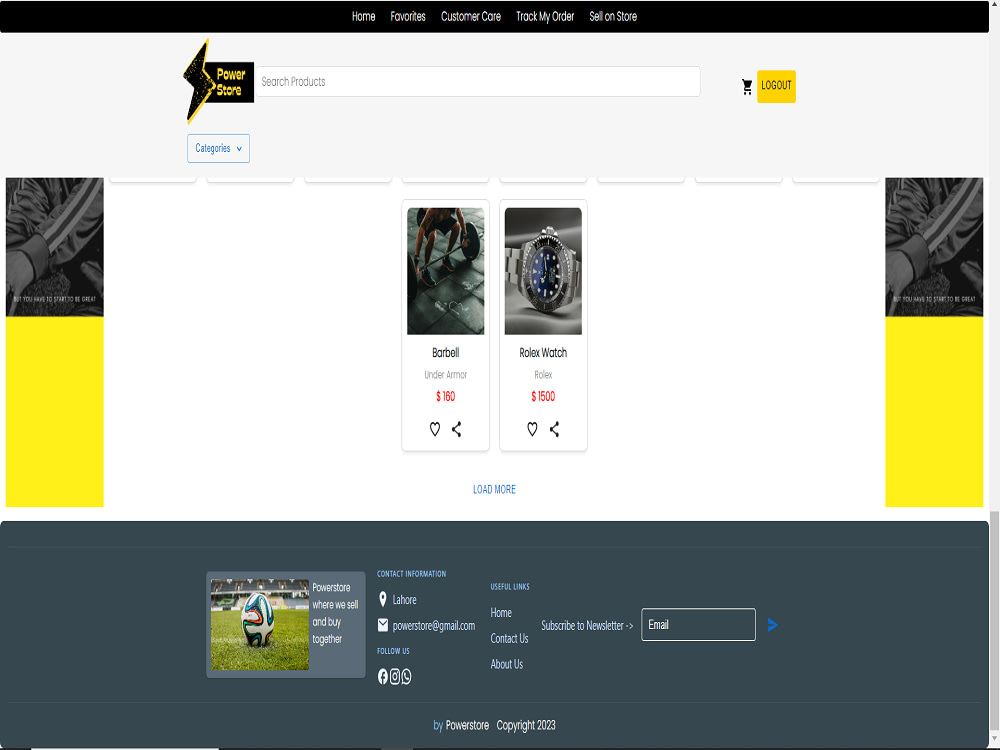Click the left side banner image

[55, 342]
